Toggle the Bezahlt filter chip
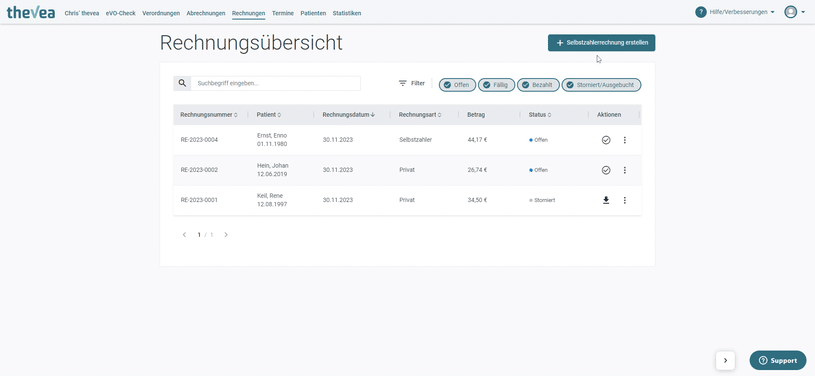 (x=538, y=85)
